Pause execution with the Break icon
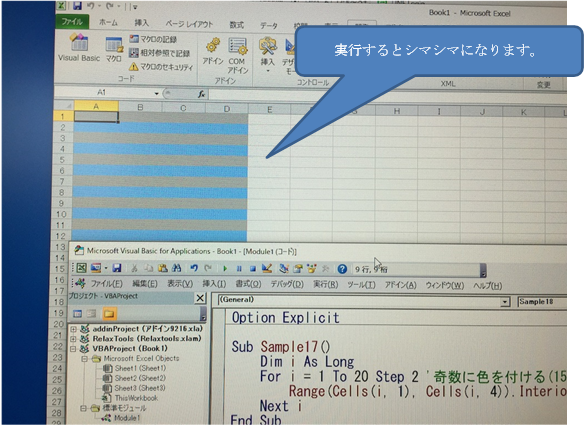The height and width of the screenshot is (425, 584). click(239, 268)
